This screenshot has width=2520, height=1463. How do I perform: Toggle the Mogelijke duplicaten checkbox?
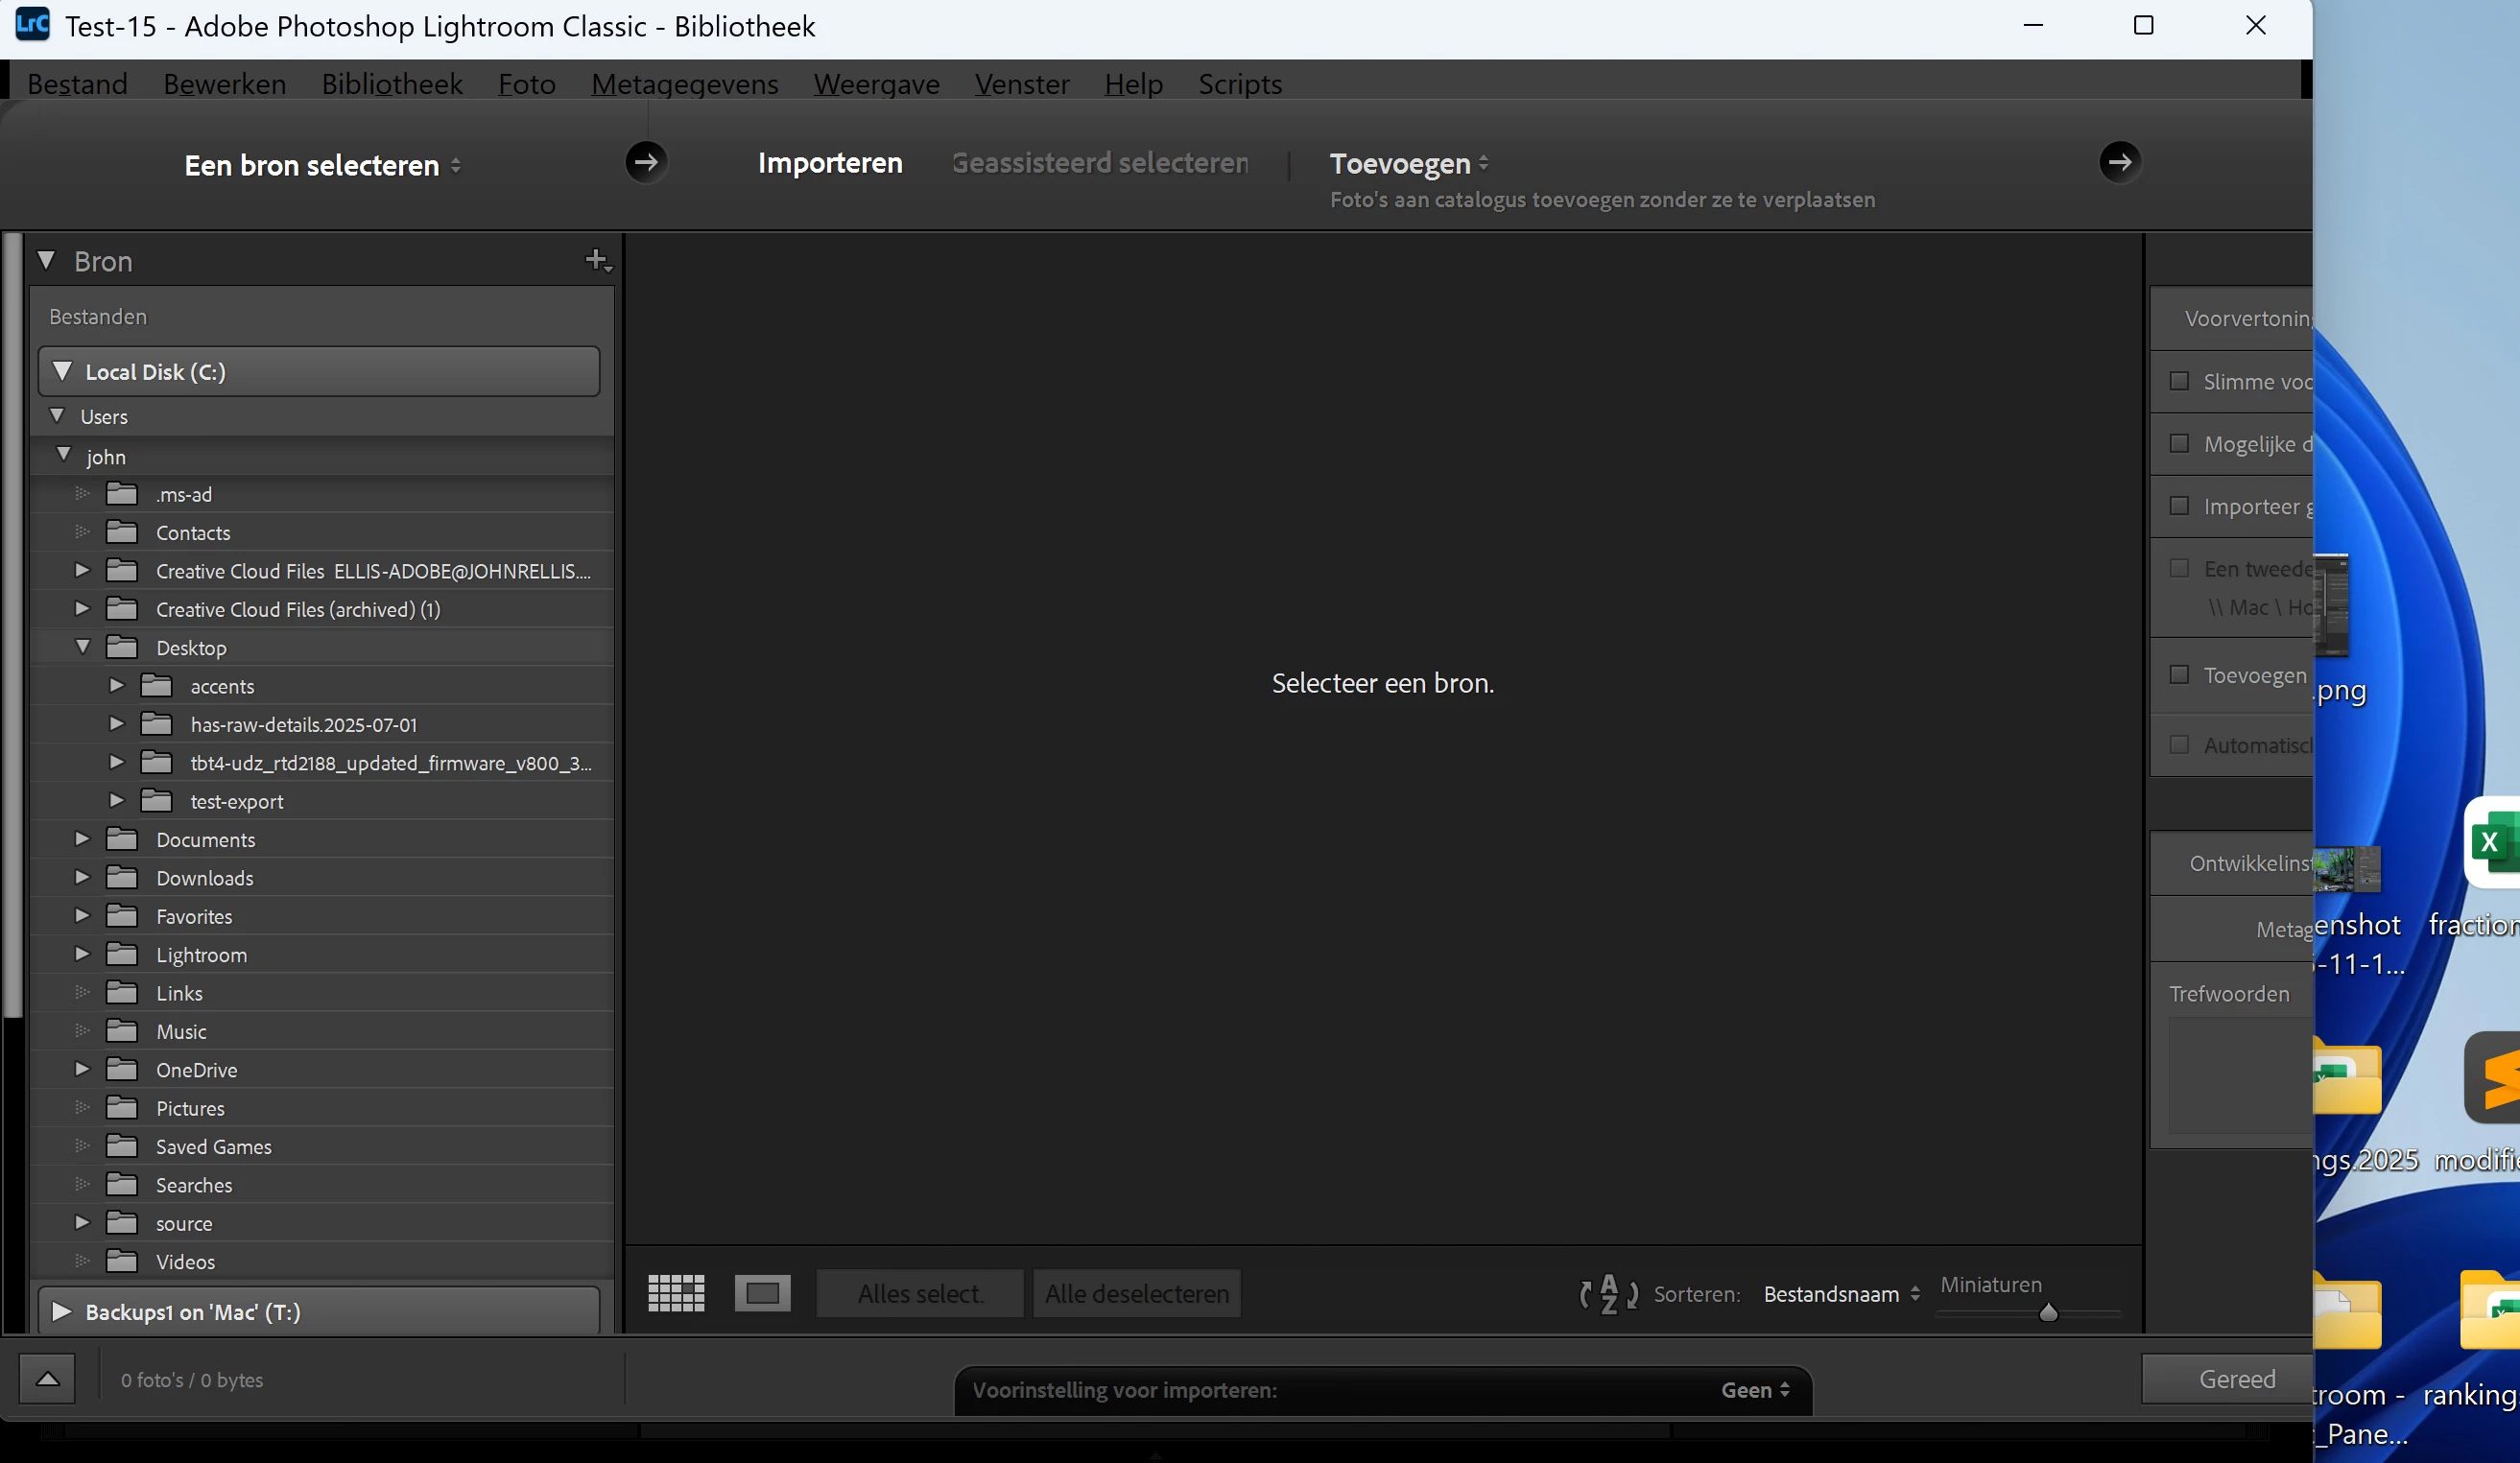(x=2179, y=443)
